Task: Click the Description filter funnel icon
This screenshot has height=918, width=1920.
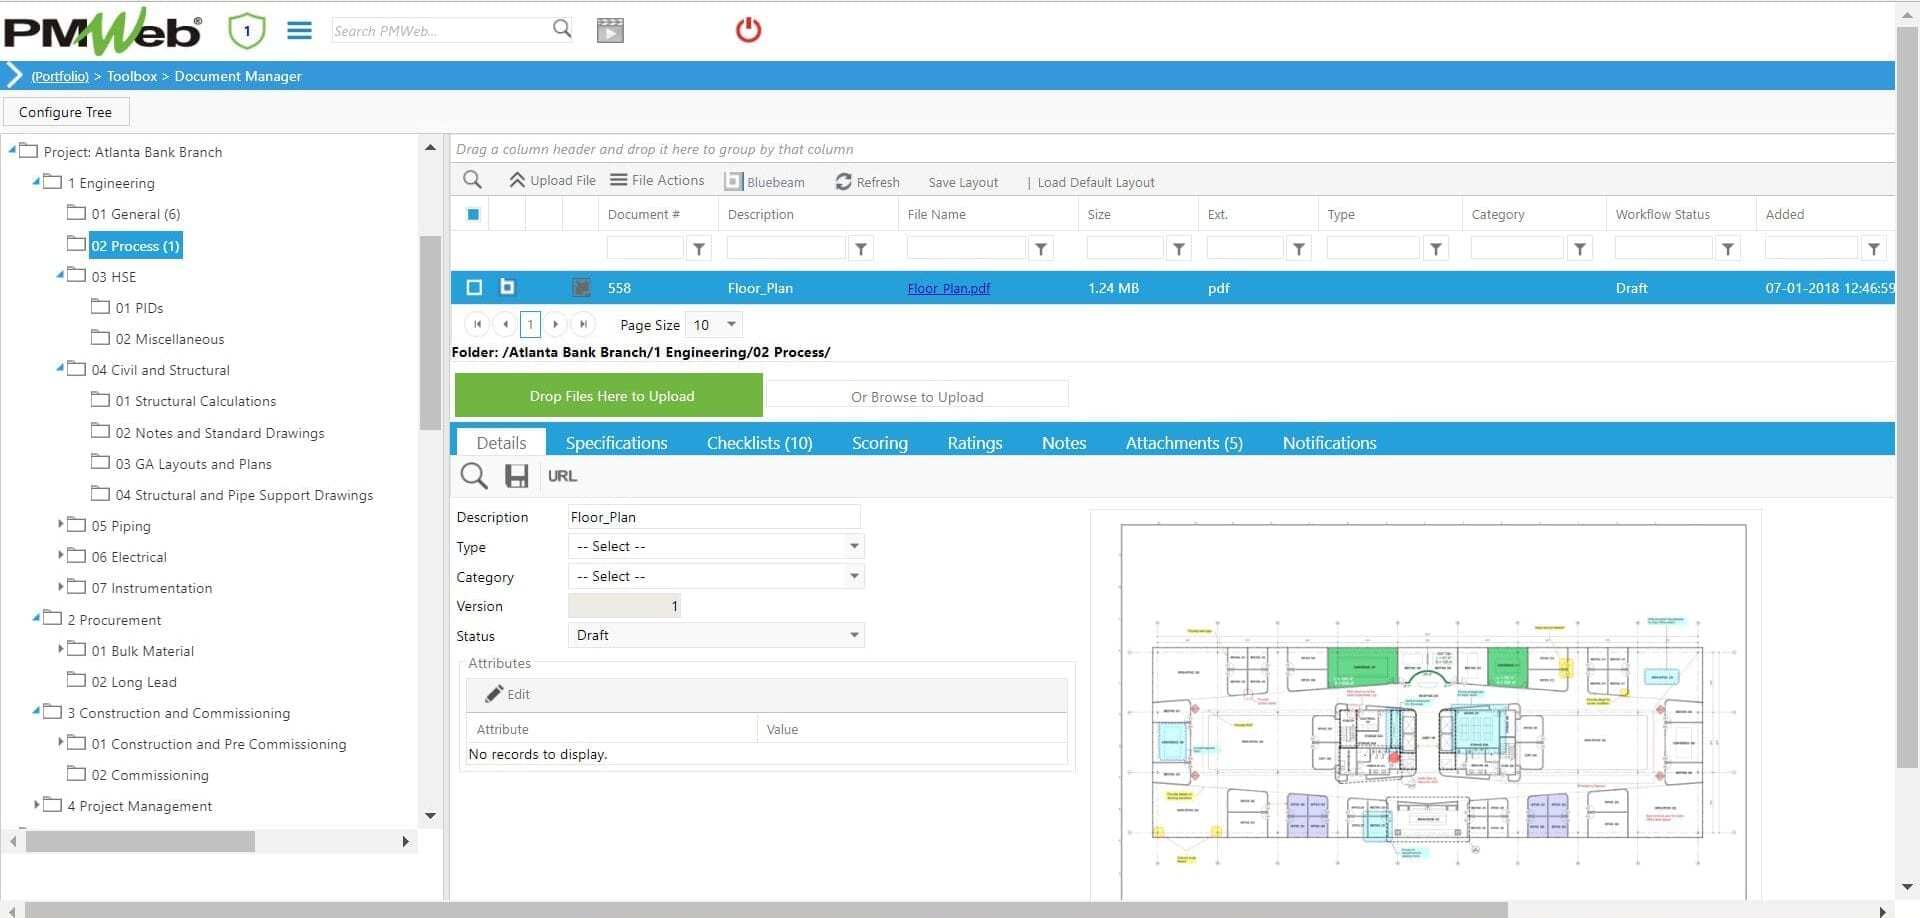Action: (x=860, y=248)
